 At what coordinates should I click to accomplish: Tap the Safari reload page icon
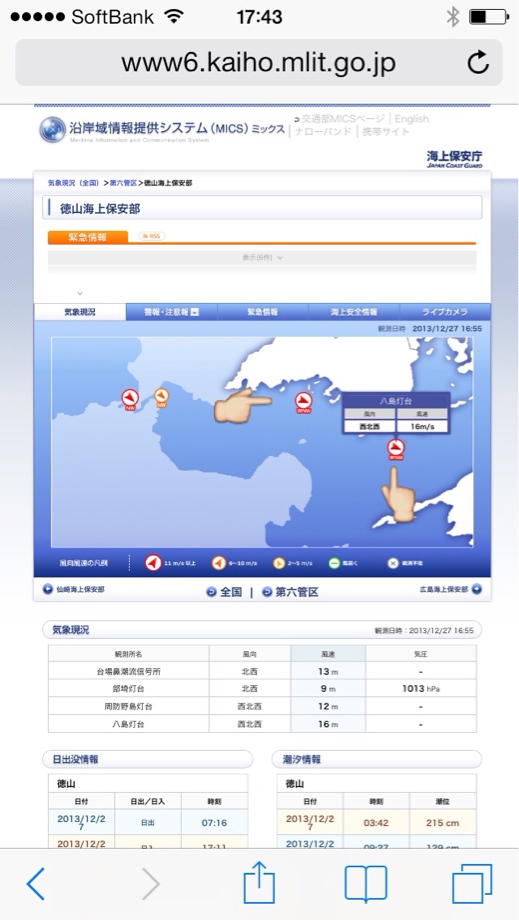click(478, 62)
